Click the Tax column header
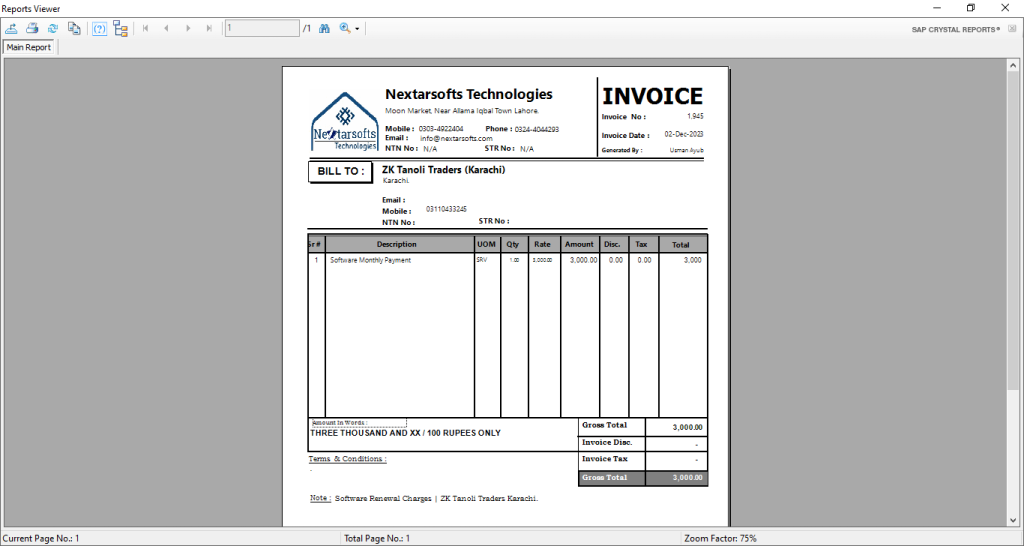The width and height of the screenshot is (1024, 546). [642, 244]
